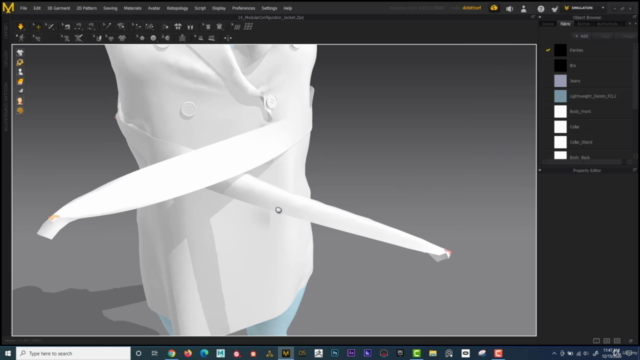Click the megaphone announcements icon
The image size is (640, 360).
(509, 9)
